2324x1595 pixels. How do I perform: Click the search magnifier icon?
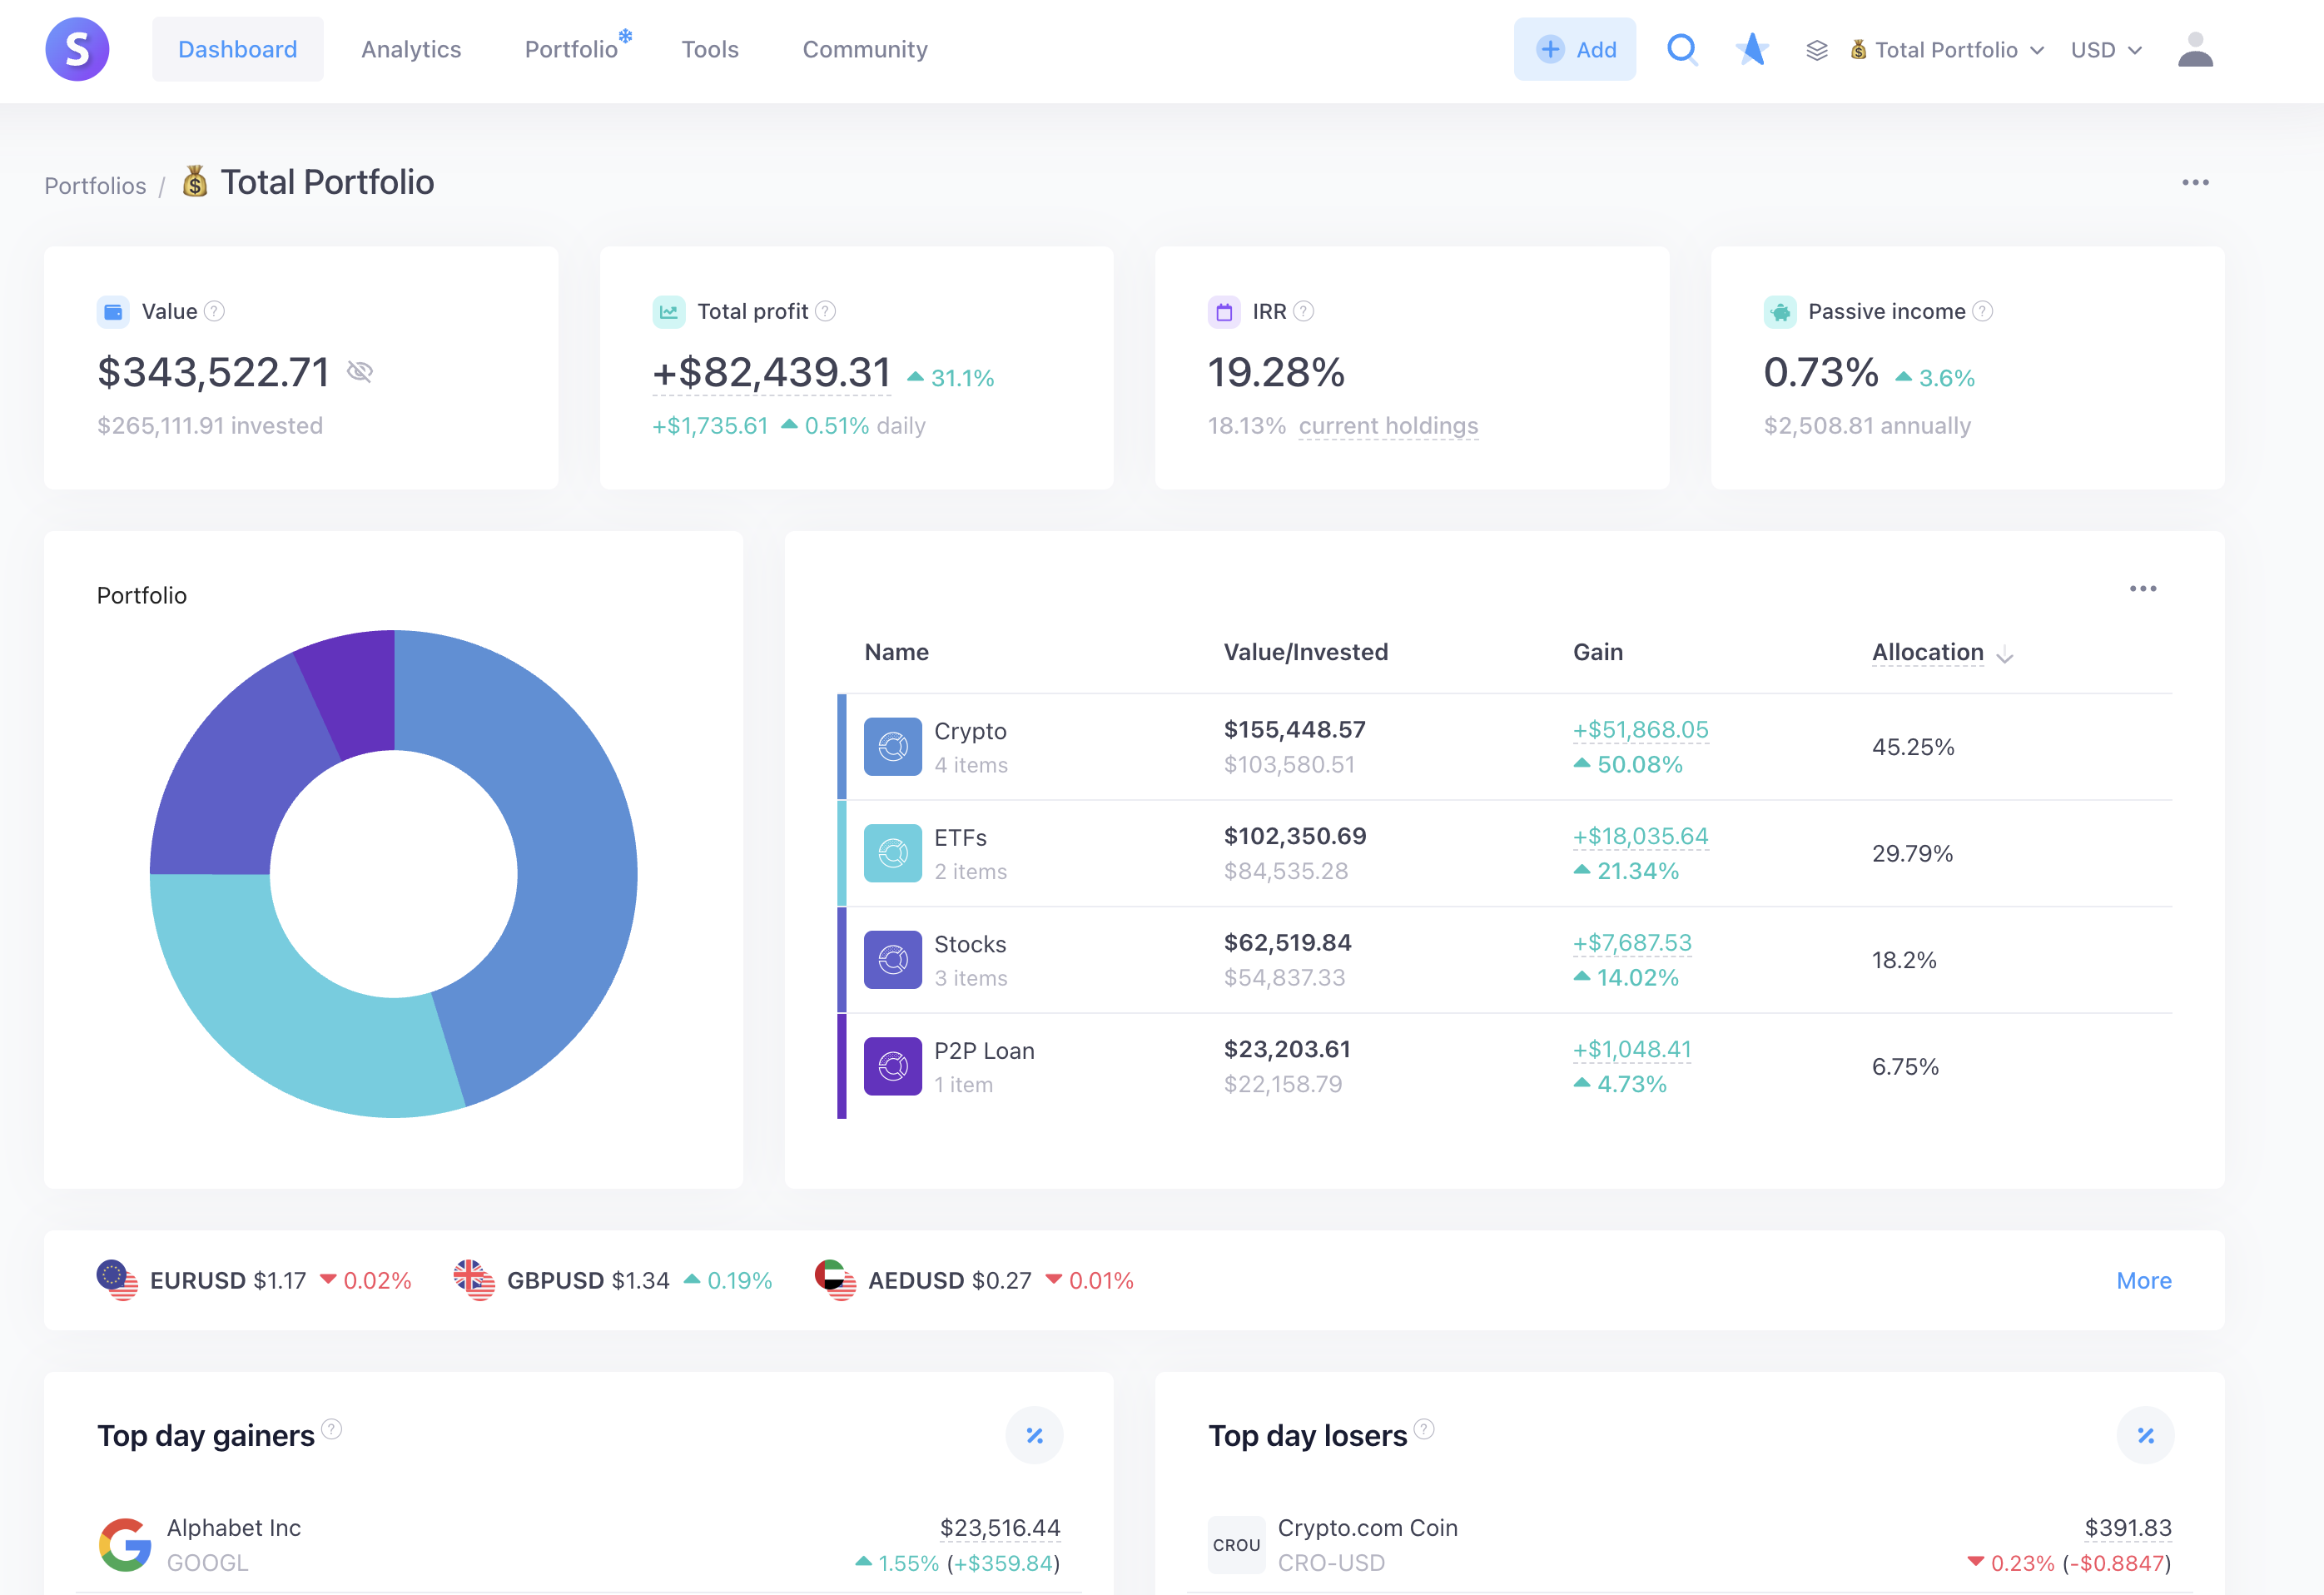[1682, 49]
